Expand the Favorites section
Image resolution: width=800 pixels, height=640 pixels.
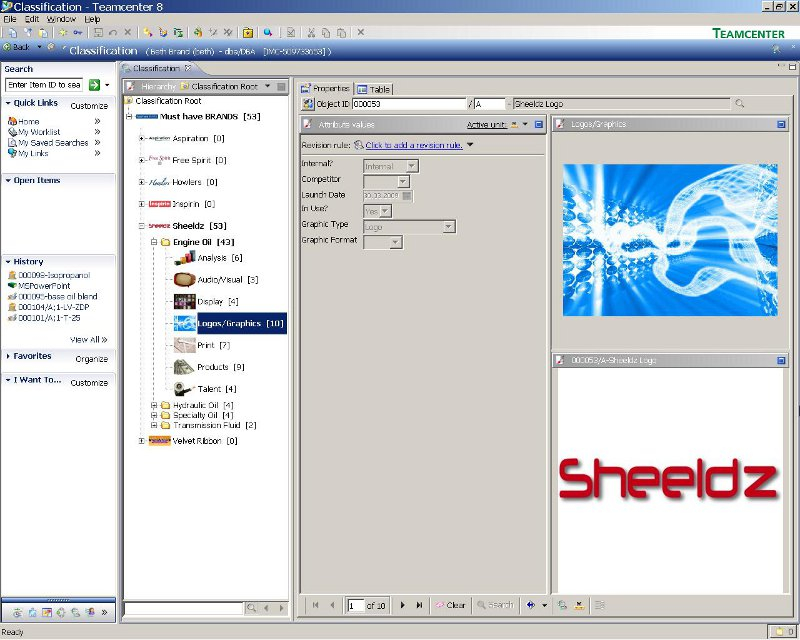click(x=8, y=356)
